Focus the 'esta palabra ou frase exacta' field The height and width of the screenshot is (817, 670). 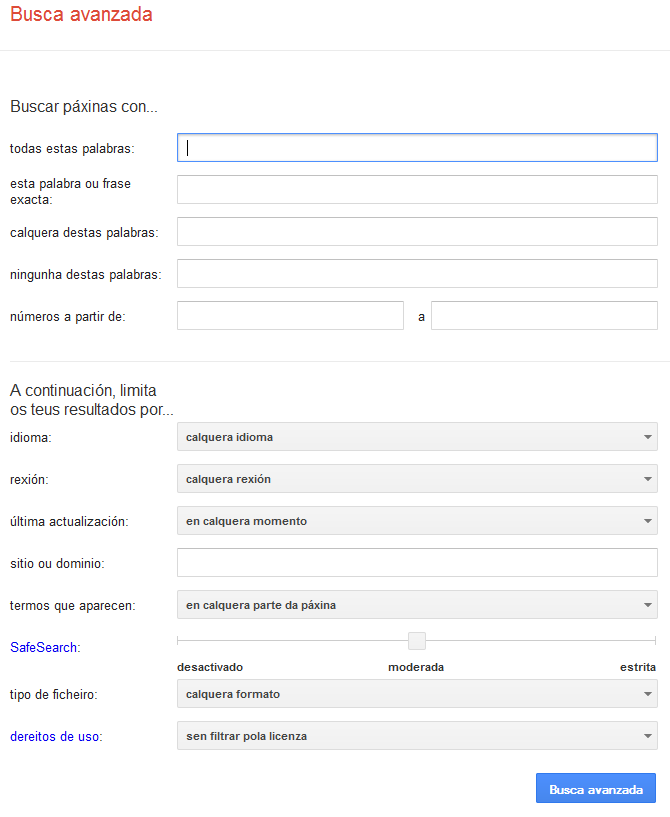pos(417,190)
